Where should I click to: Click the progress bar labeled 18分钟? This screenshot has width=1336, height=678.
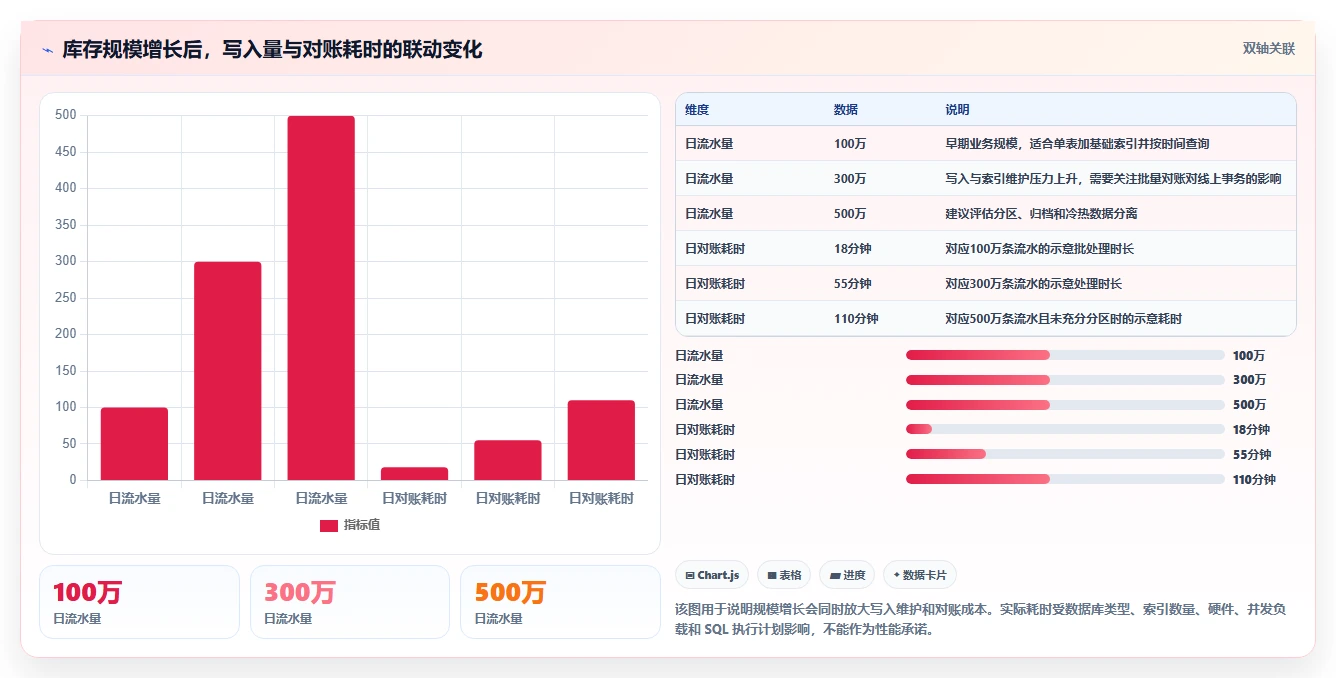click(x=1065, y=430)
